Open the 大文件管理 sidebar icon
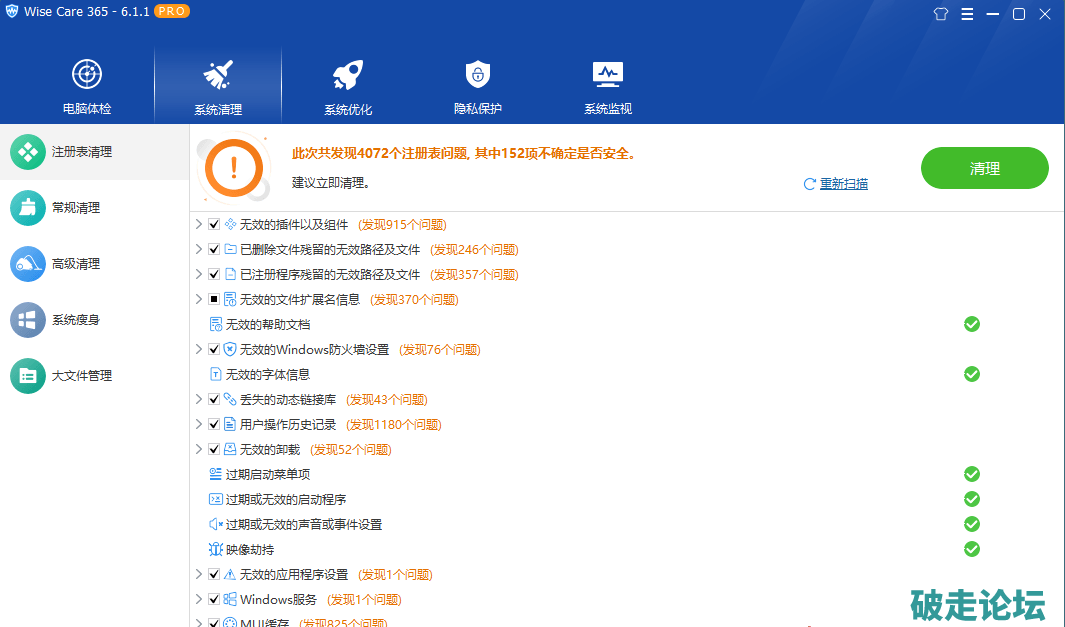This screenshot has width=1065, height=627. 28,376
